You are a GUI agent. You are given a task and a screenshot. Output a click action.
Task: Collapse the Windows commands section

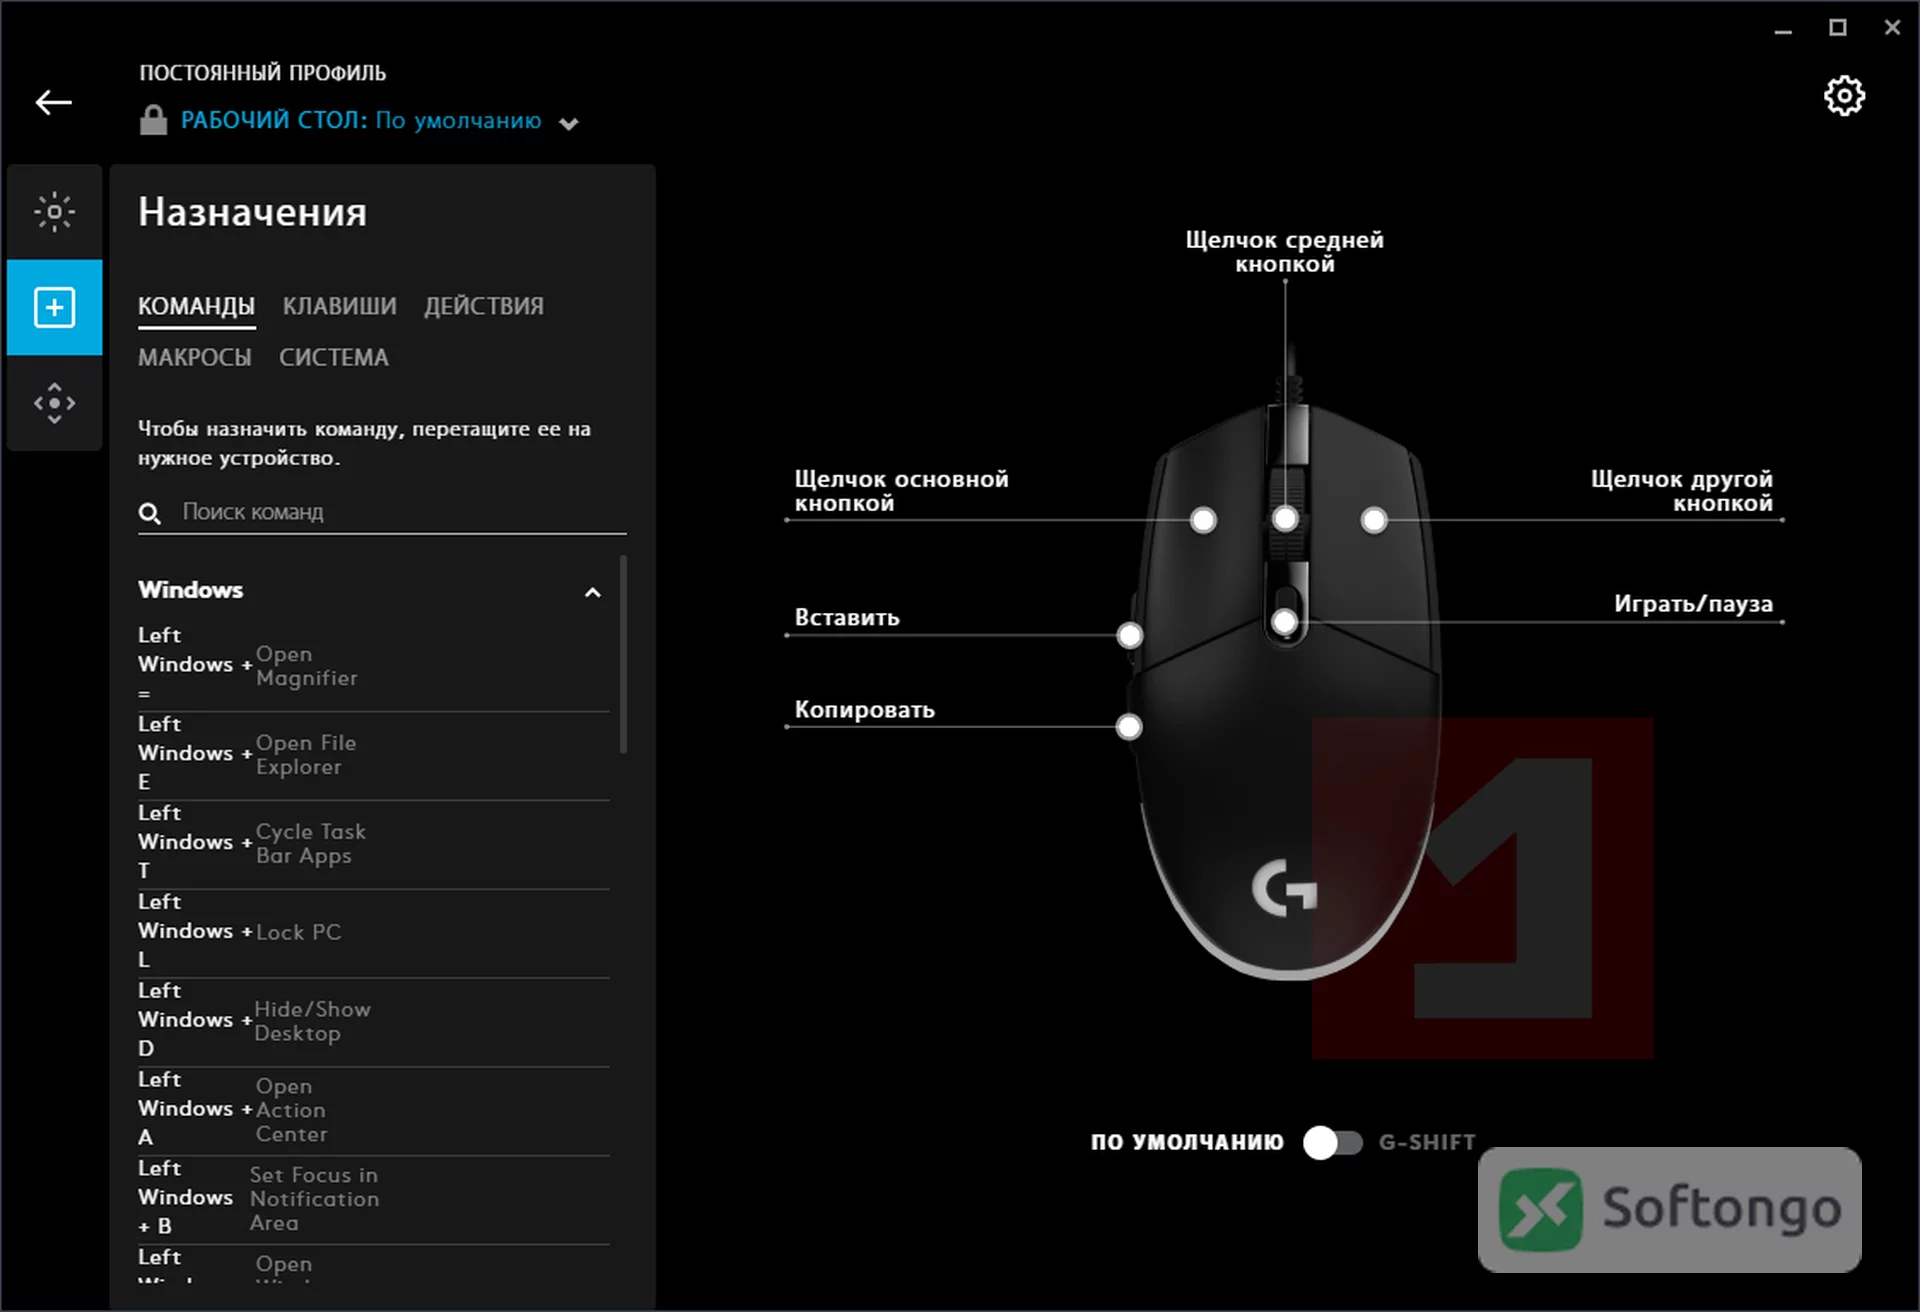(593, 592)
